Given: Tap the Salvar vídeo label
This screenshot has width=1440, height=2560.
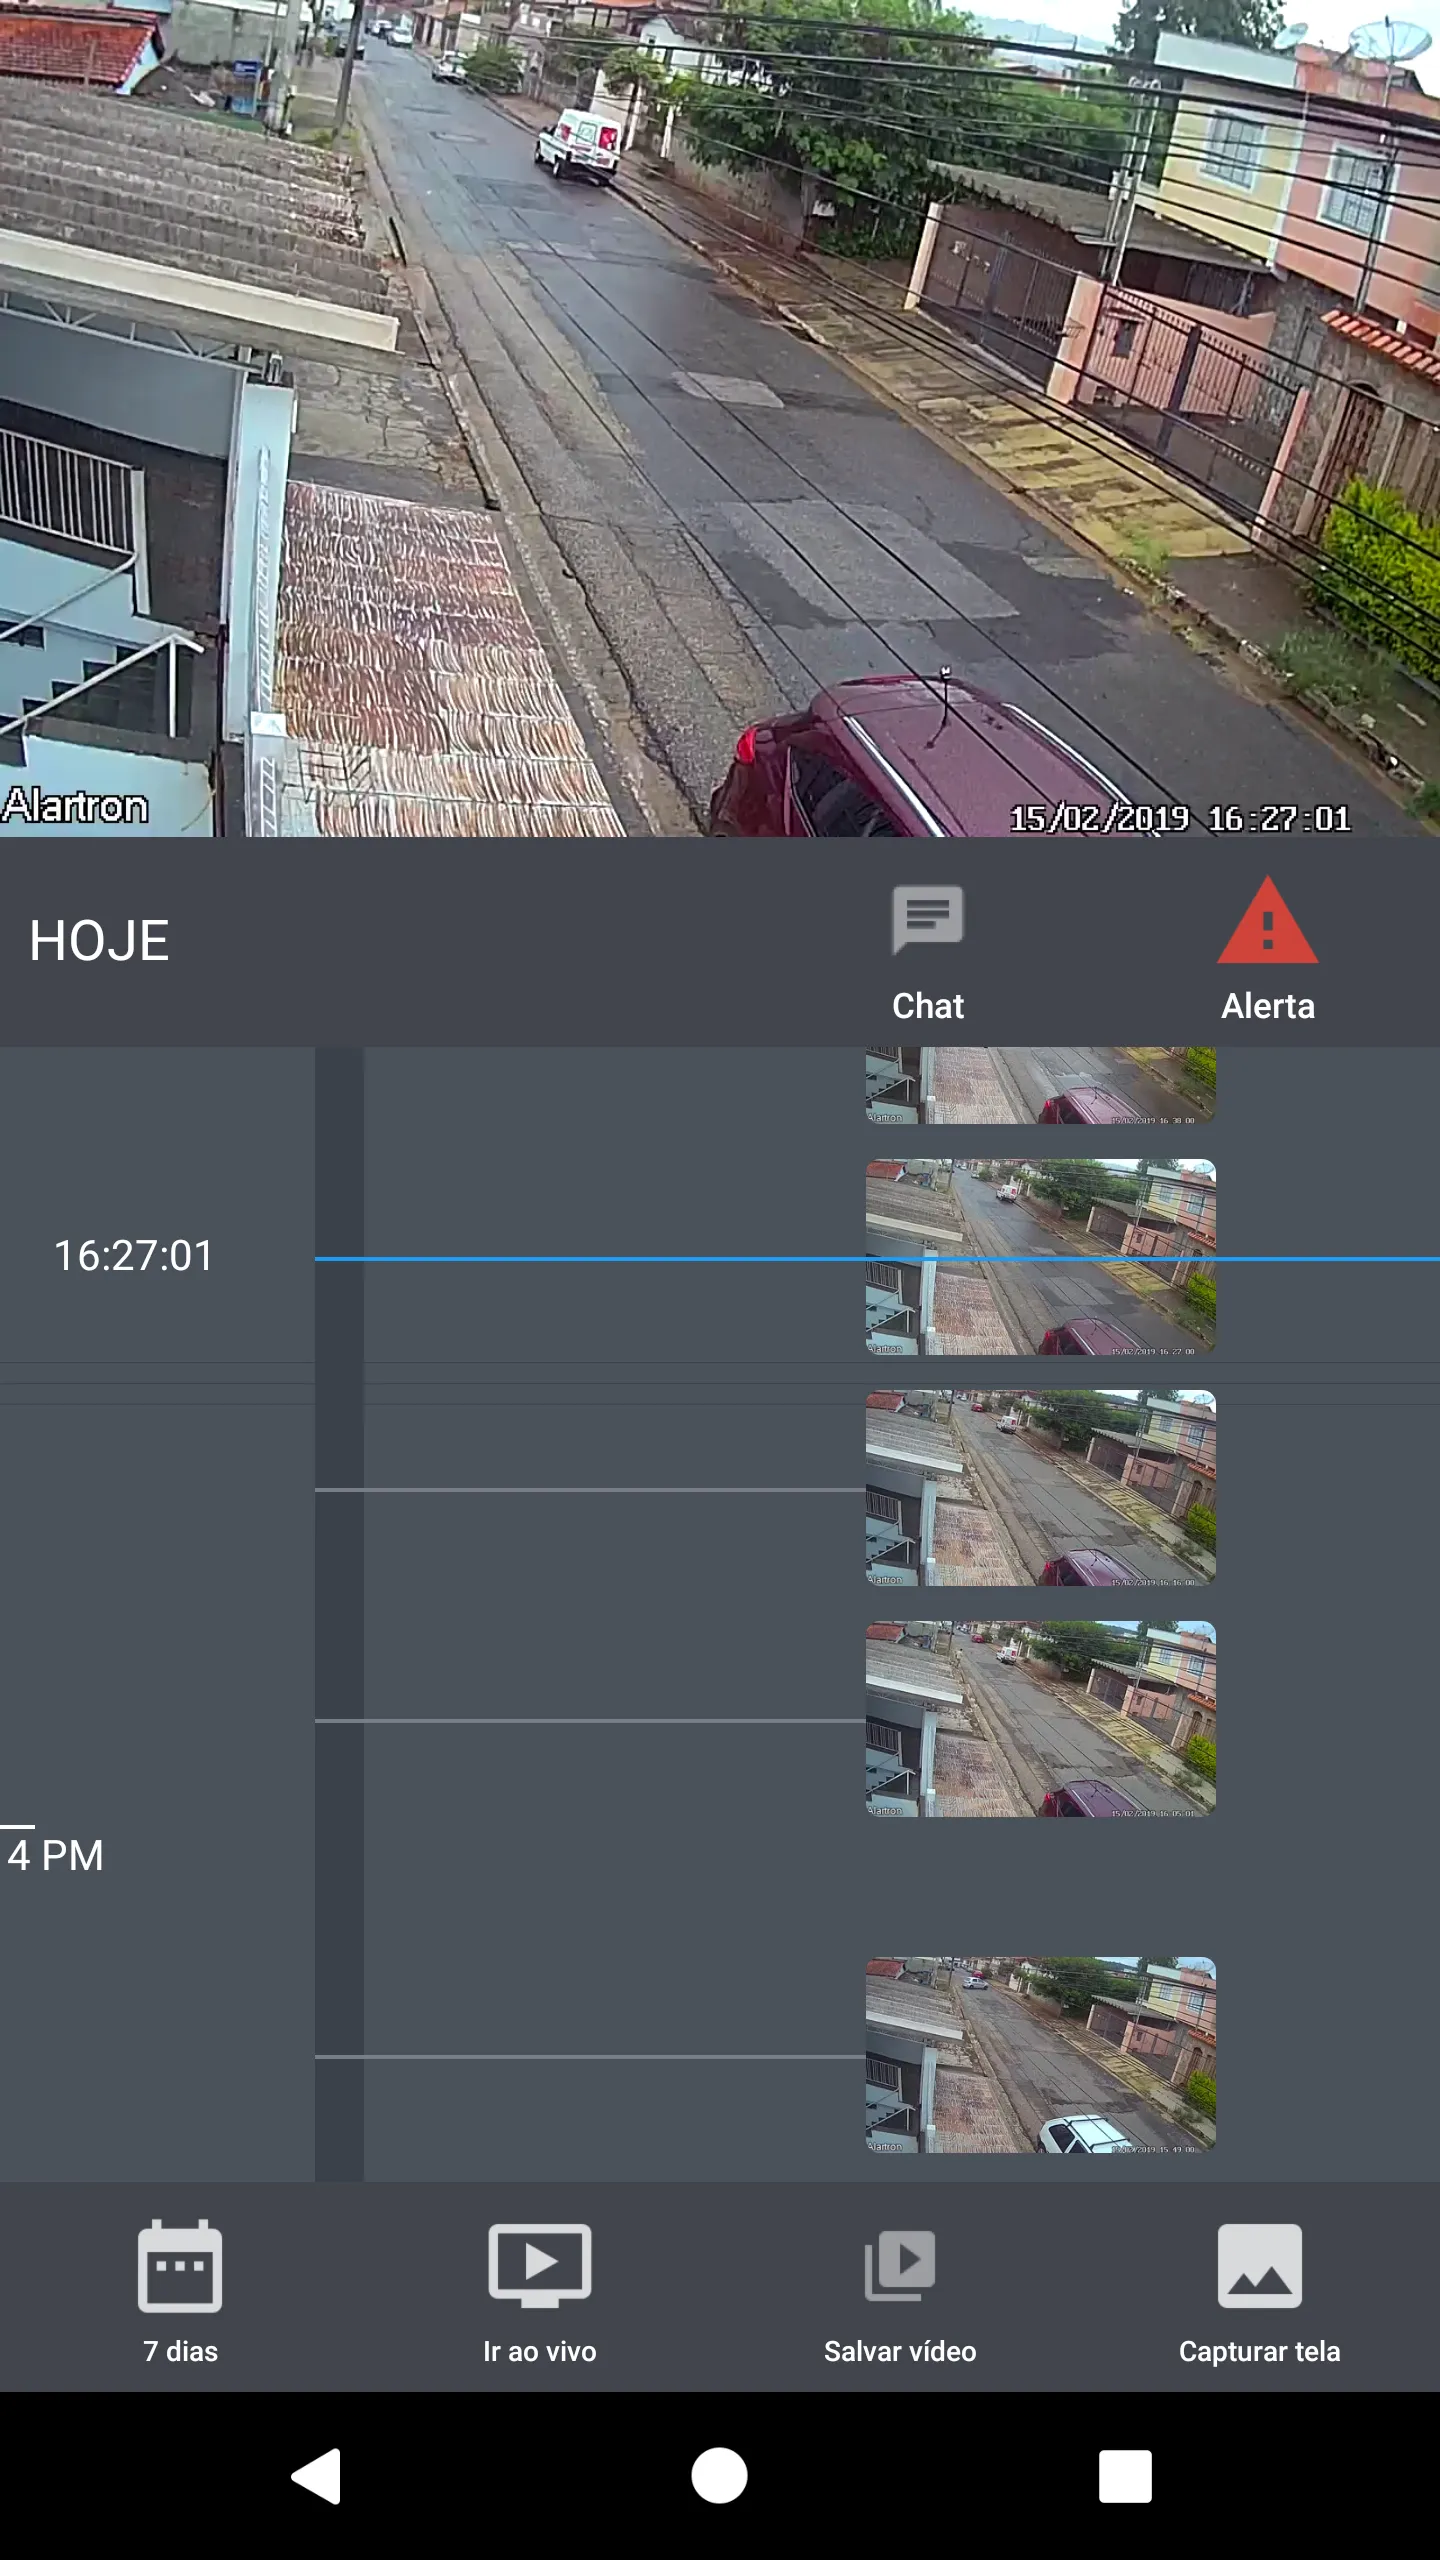Looking at the screenshot, I should coord(900,2351).
